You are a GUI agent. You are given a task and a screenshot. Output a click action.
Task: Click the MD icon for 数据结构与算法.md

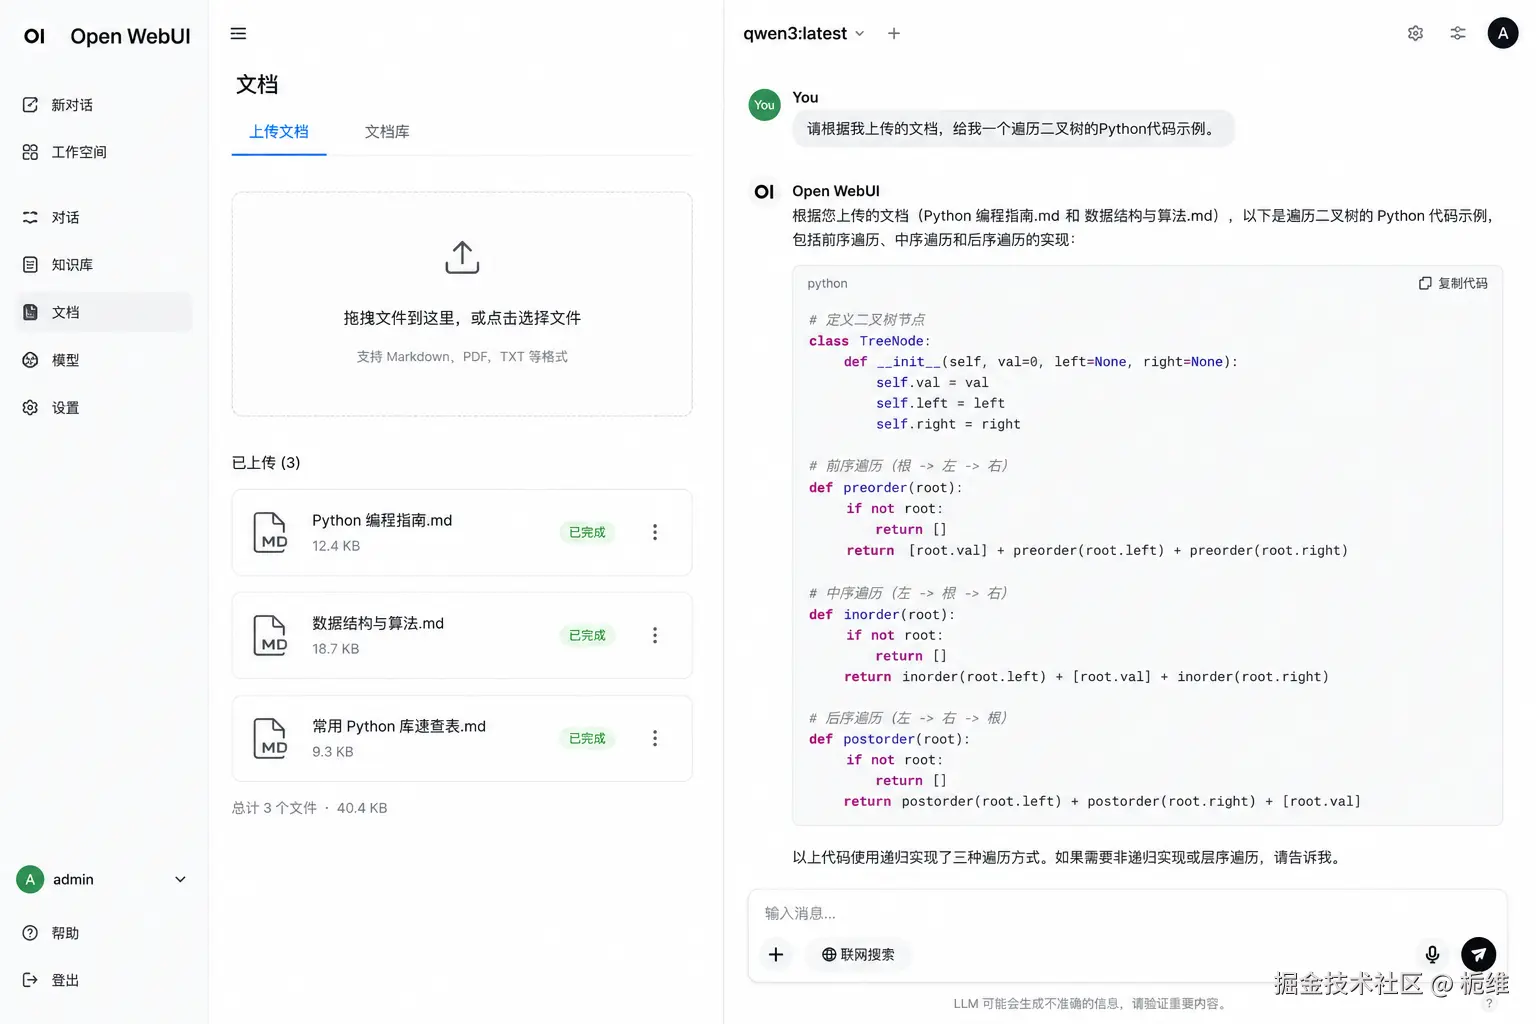[x=270, y=635]
